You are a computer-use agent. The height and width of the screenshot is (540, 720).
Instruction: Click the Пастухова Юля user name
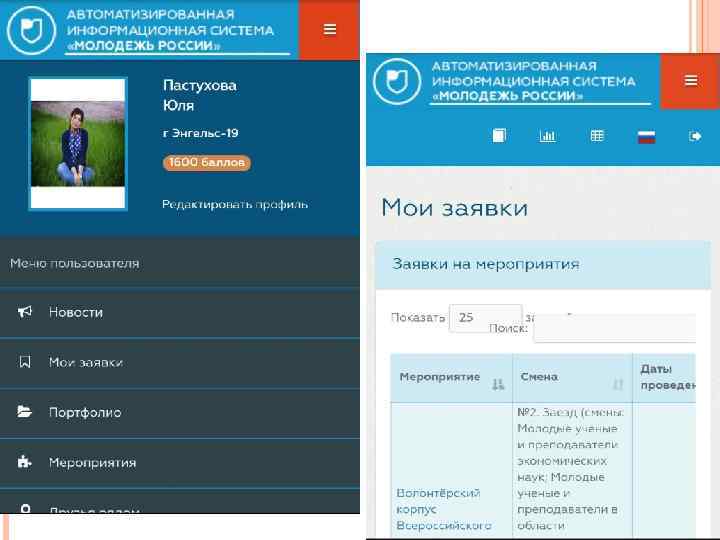pyautogui.click(x=200, y=96)
